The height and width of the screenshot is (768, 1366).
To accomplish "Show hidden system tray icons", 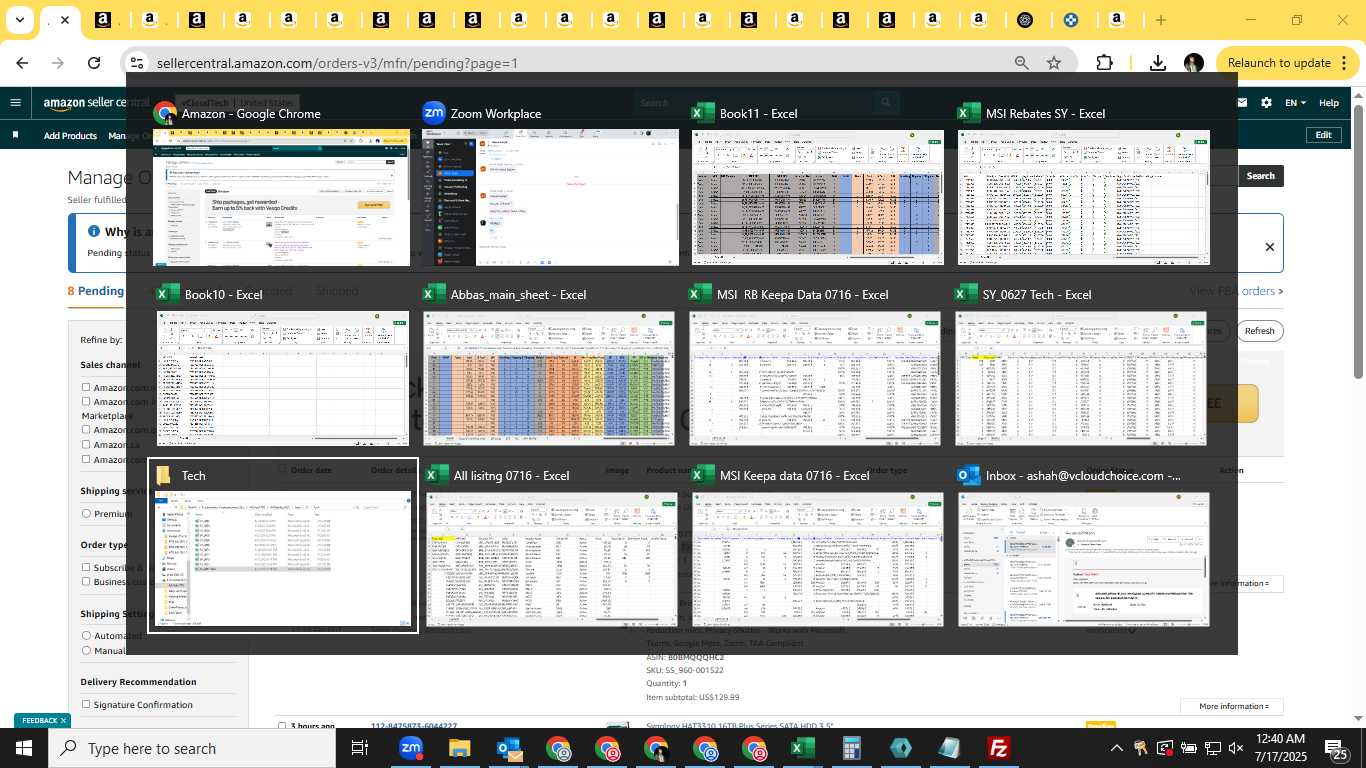I will coord(1116,748).
